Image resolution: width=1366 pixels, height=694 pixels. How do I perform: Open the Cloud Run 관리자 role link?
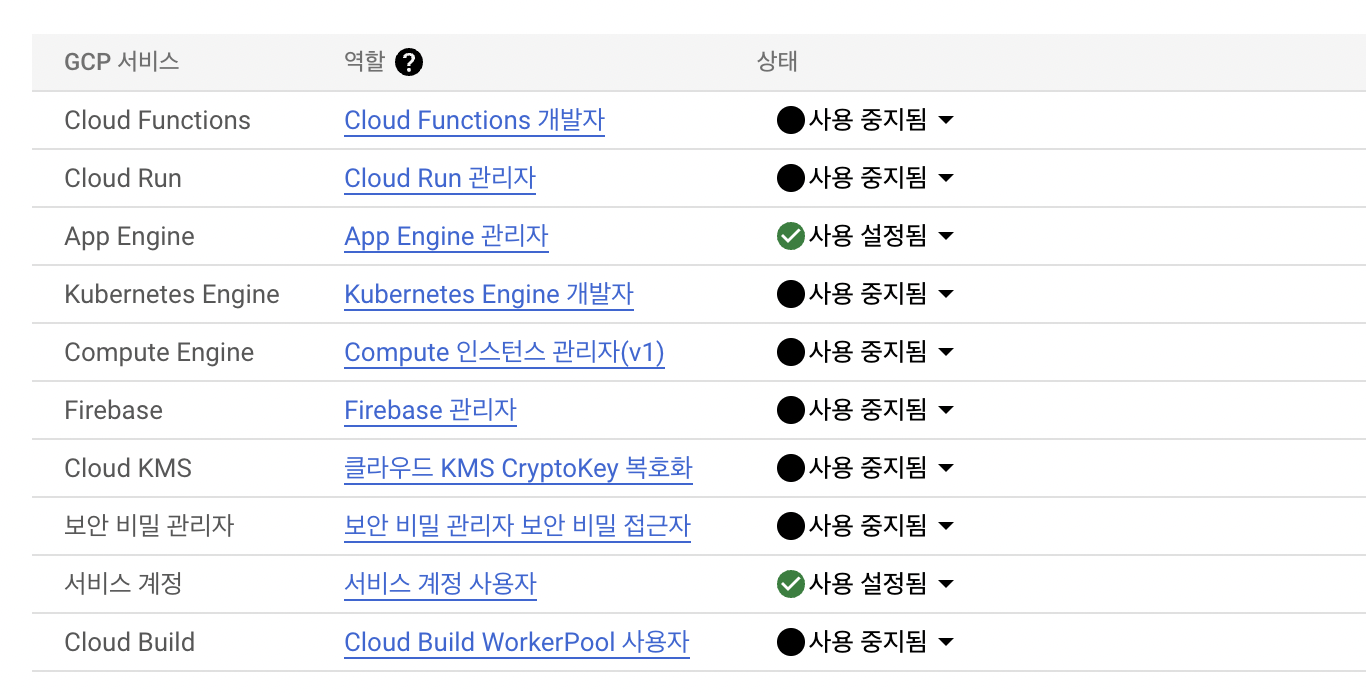pyautogui.click(x=440, y=179)
